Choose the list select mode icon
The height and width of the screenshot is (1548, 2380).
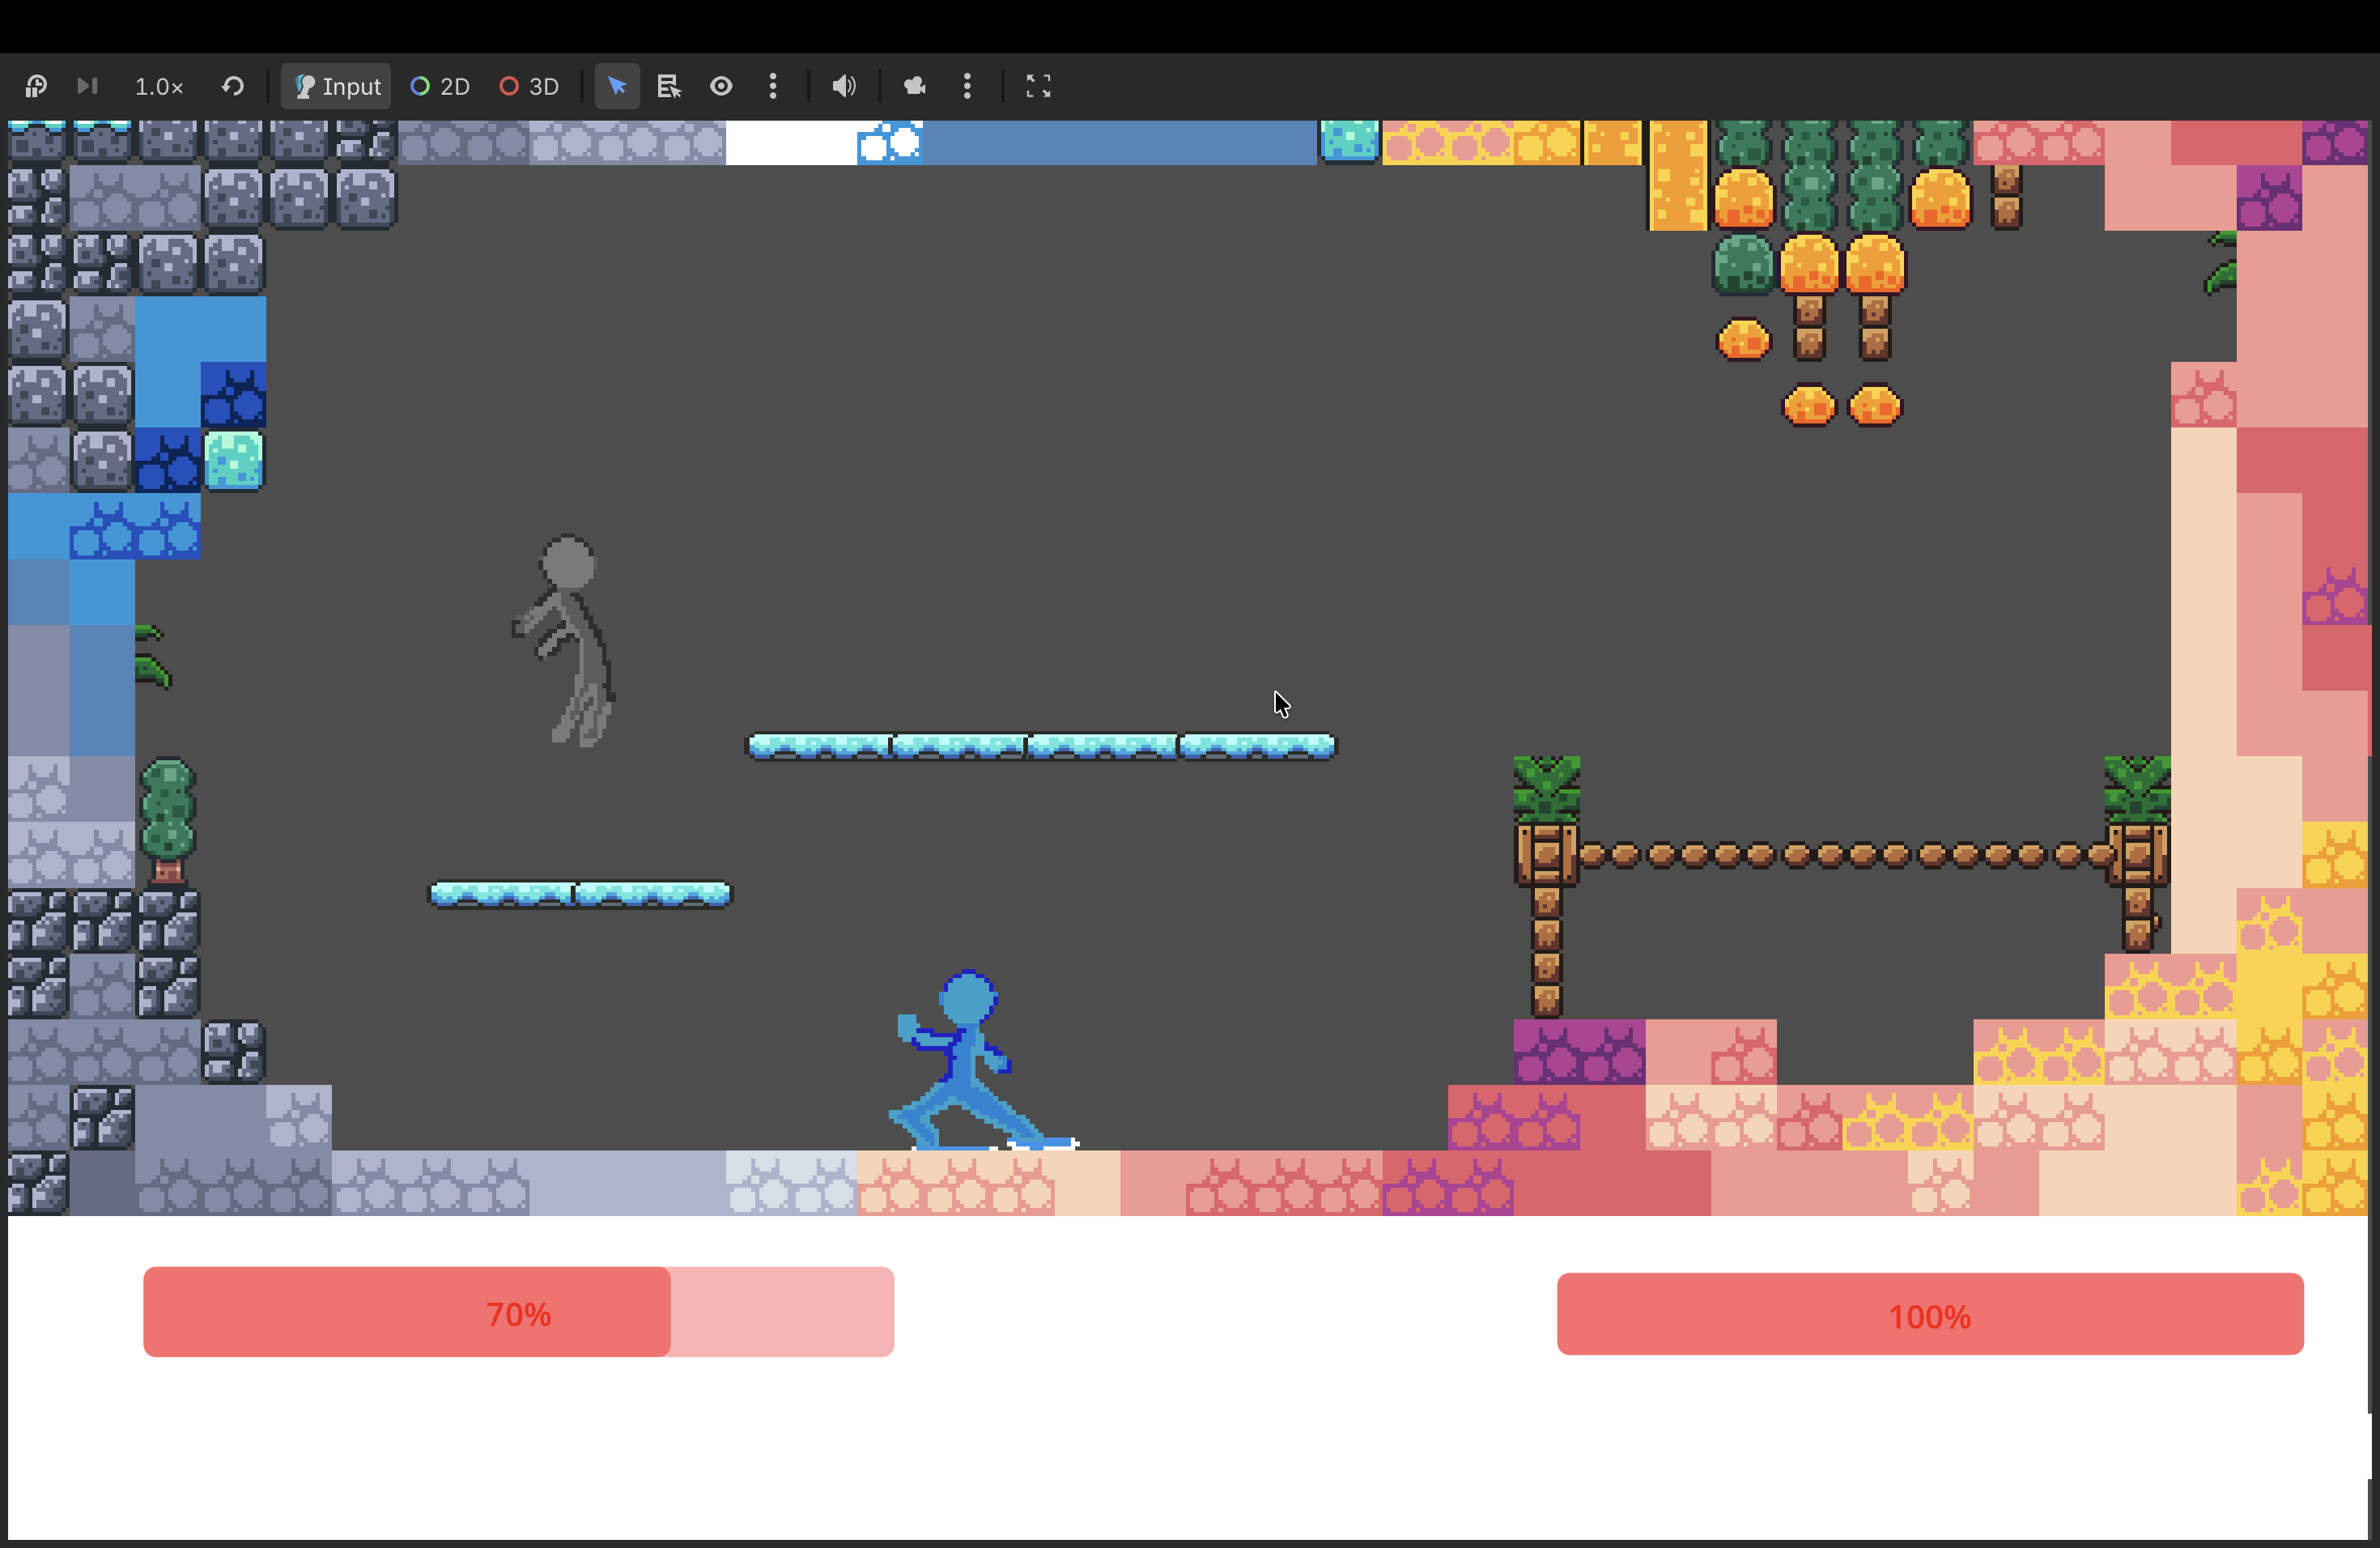668,87
